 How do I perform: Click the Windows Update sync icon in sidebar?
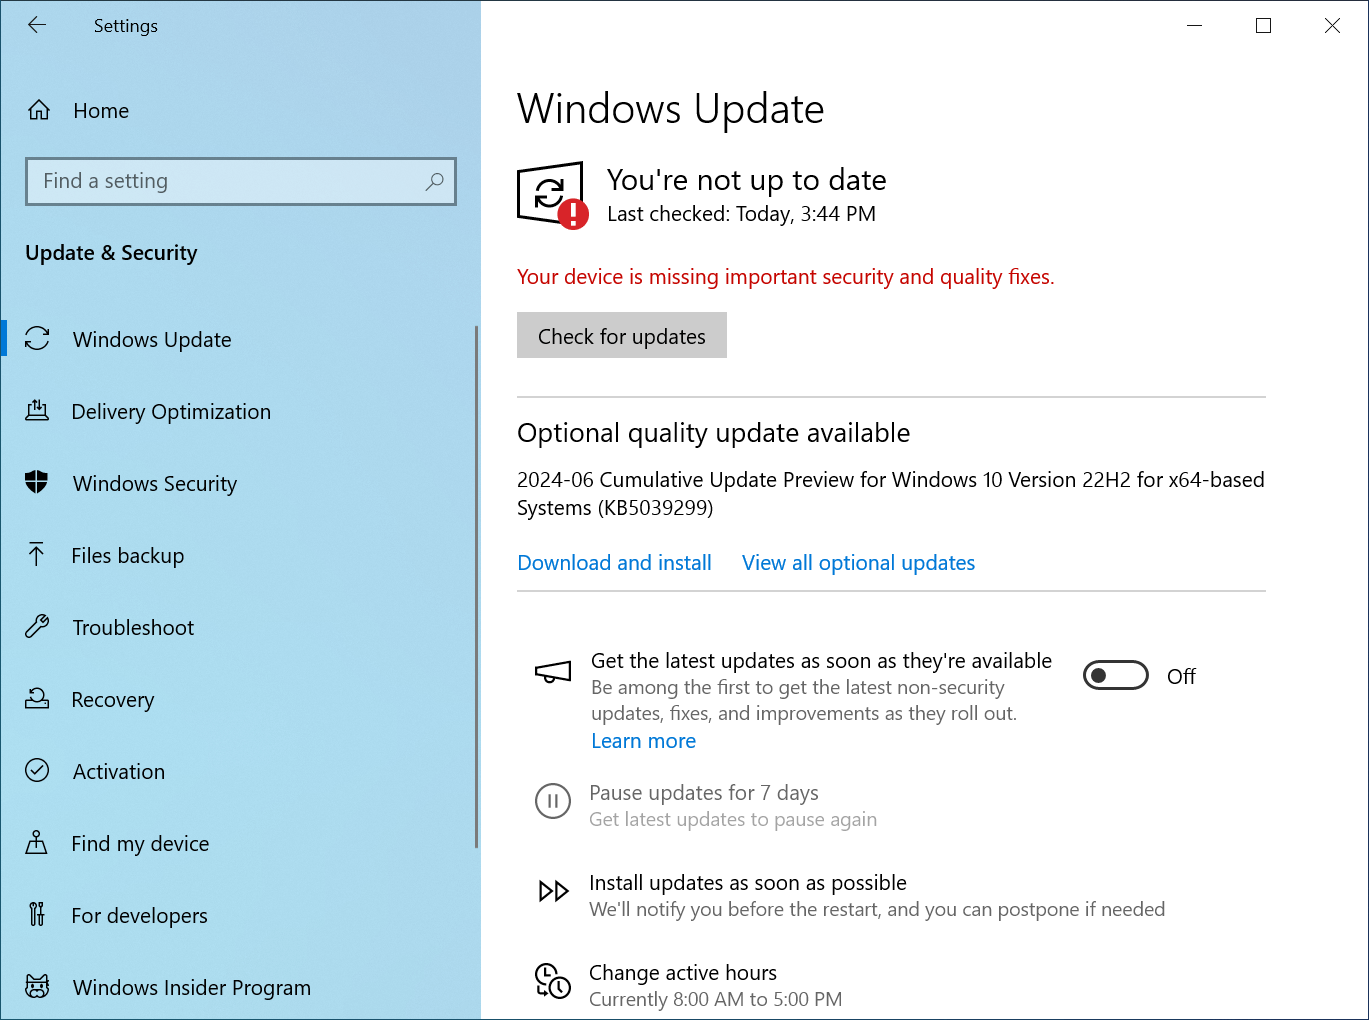pyautogui.click(x=37, y=339)
